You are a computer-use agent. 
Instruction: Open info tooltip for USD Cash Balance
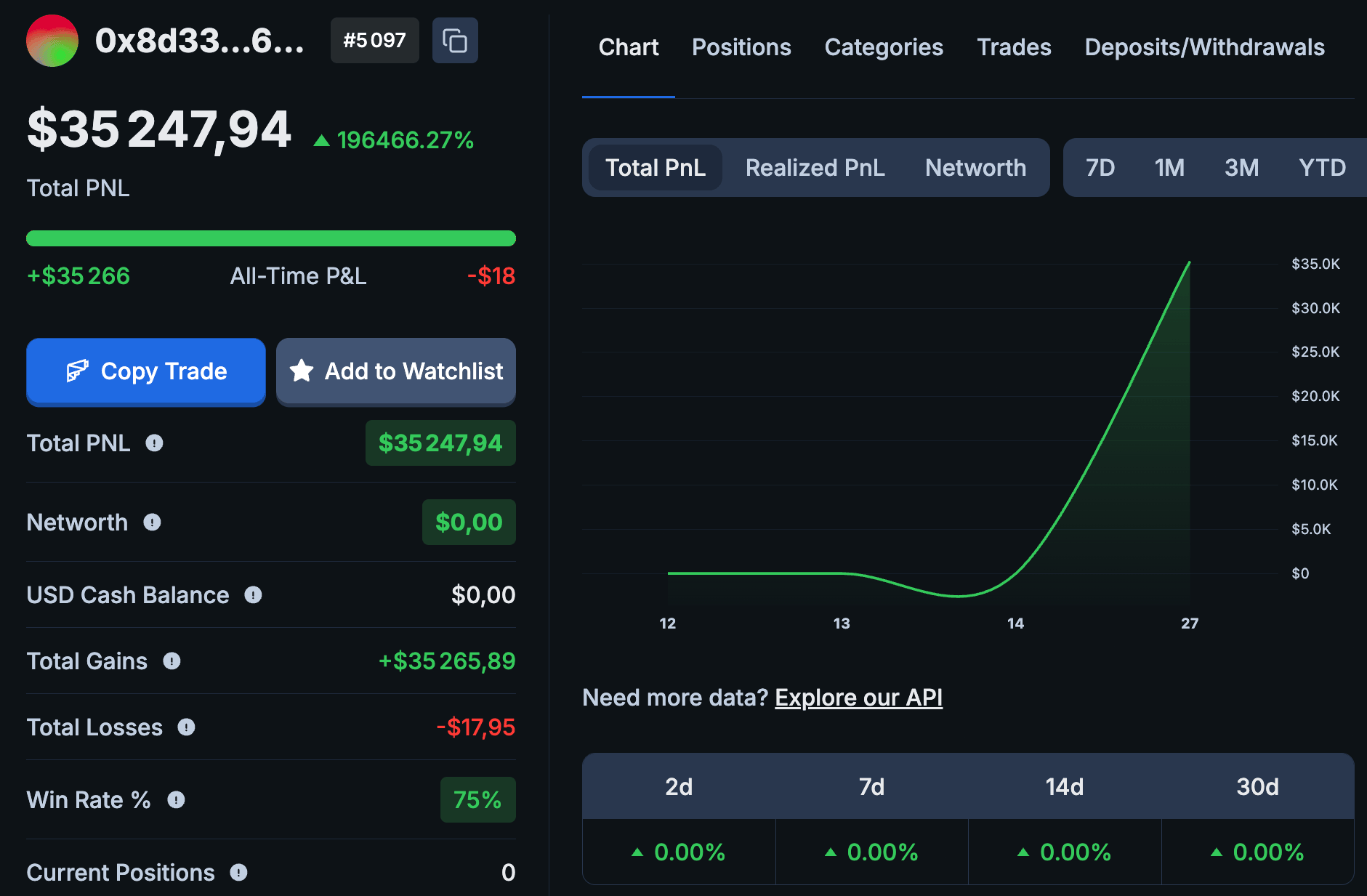tap(253, 595)
